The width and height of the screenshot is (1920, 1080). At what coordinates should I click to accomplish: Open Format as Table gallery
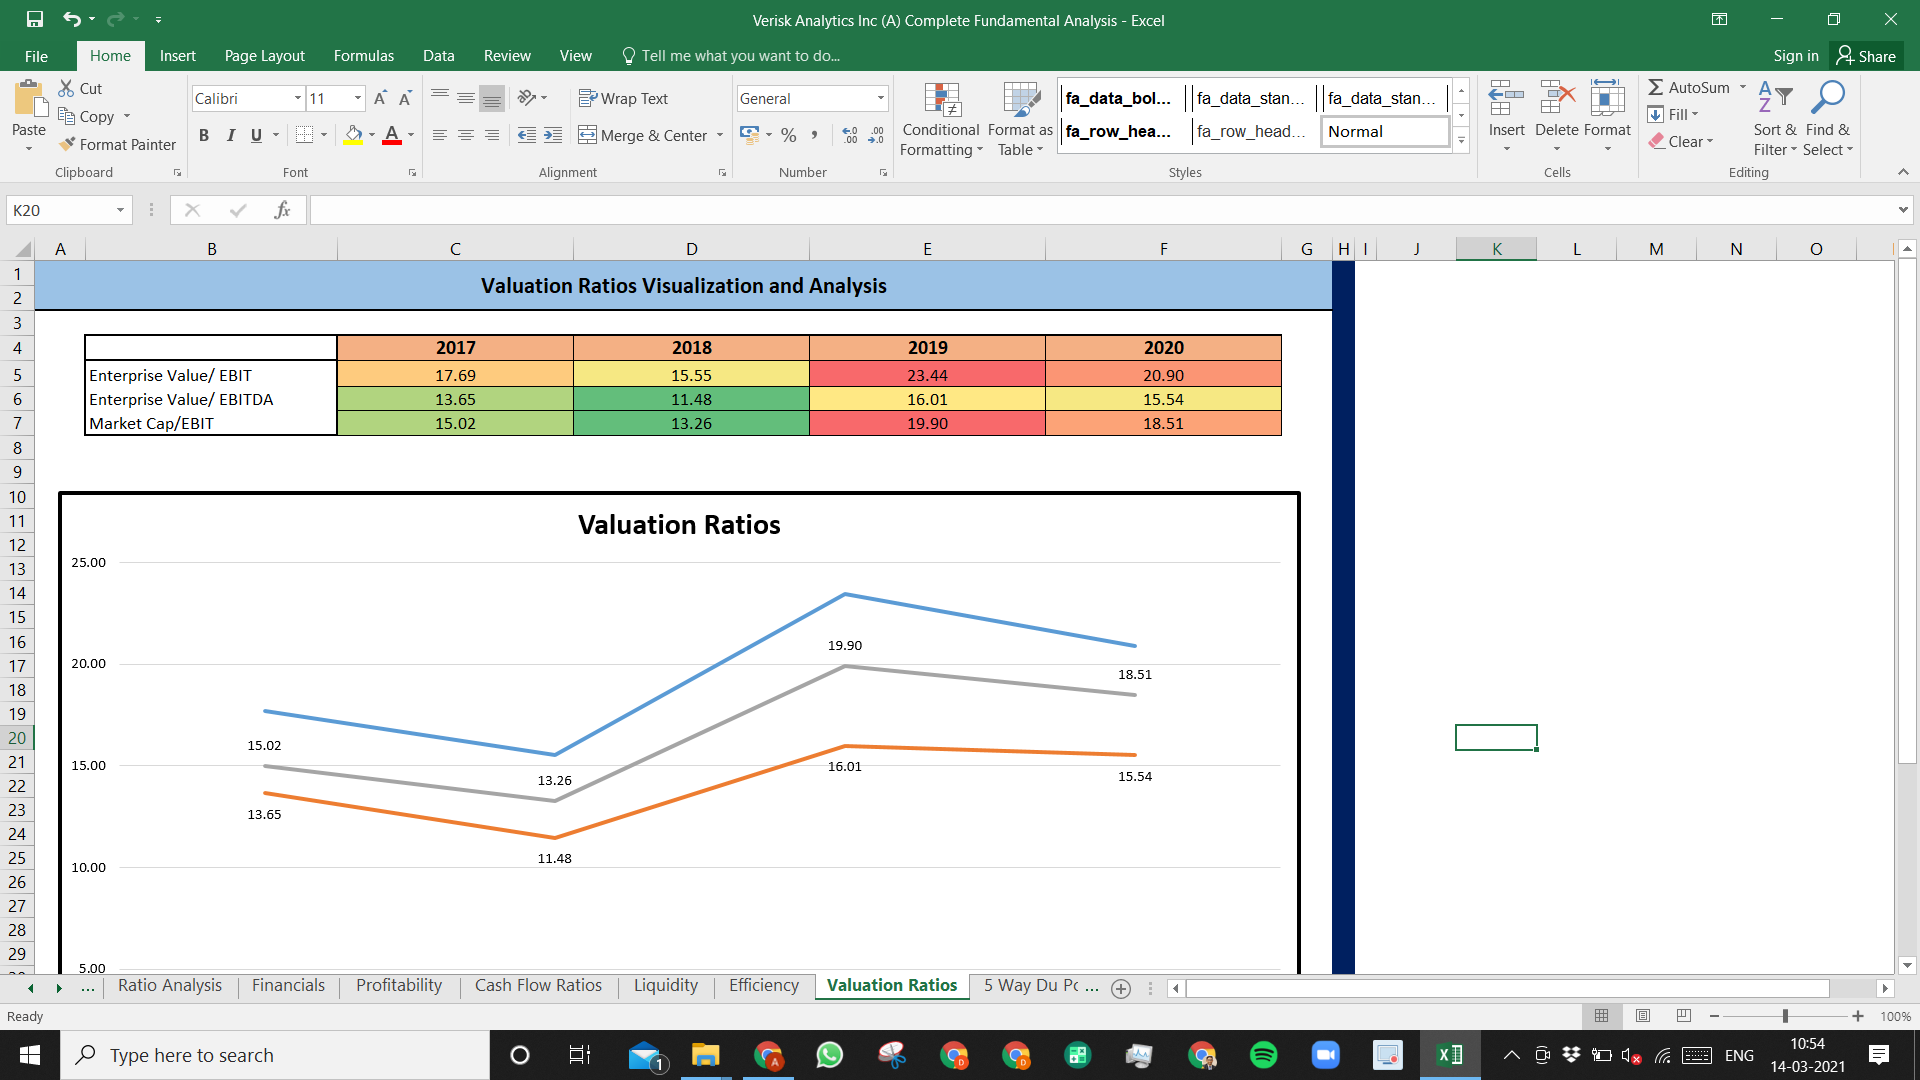(1020, 119)
